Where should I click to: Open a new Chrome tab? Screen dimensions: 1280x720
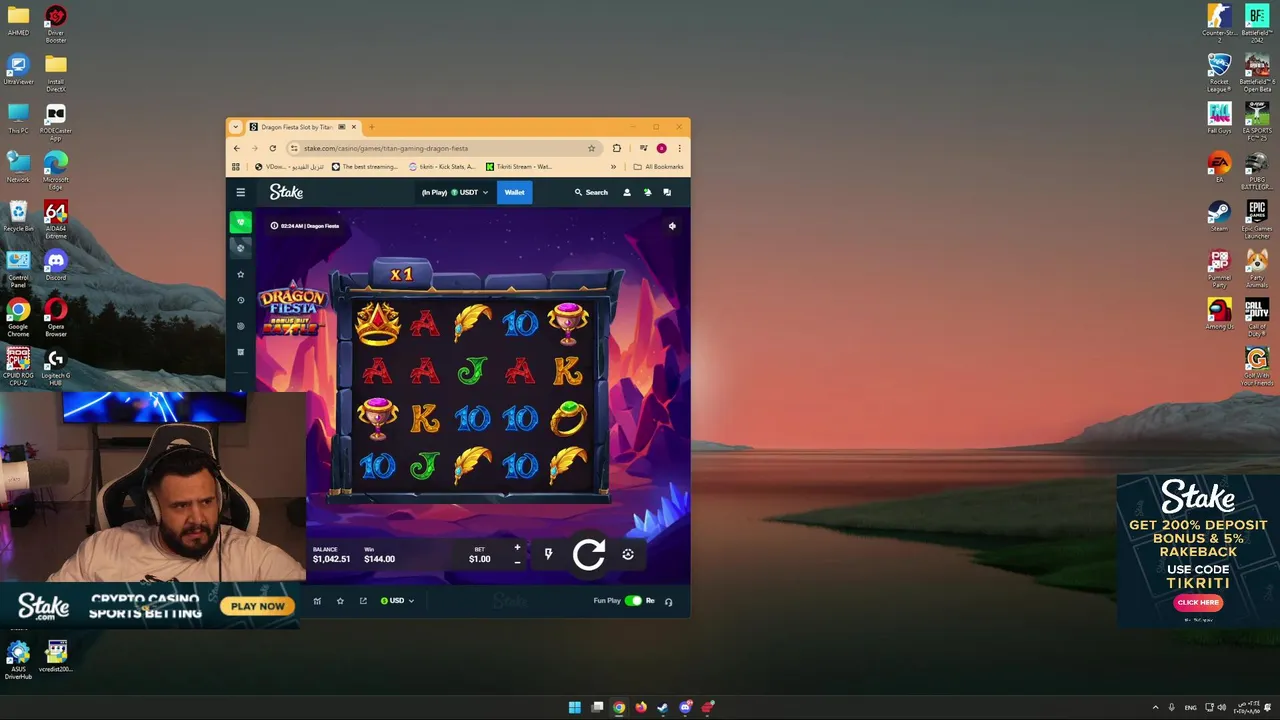tap(371, 127)
